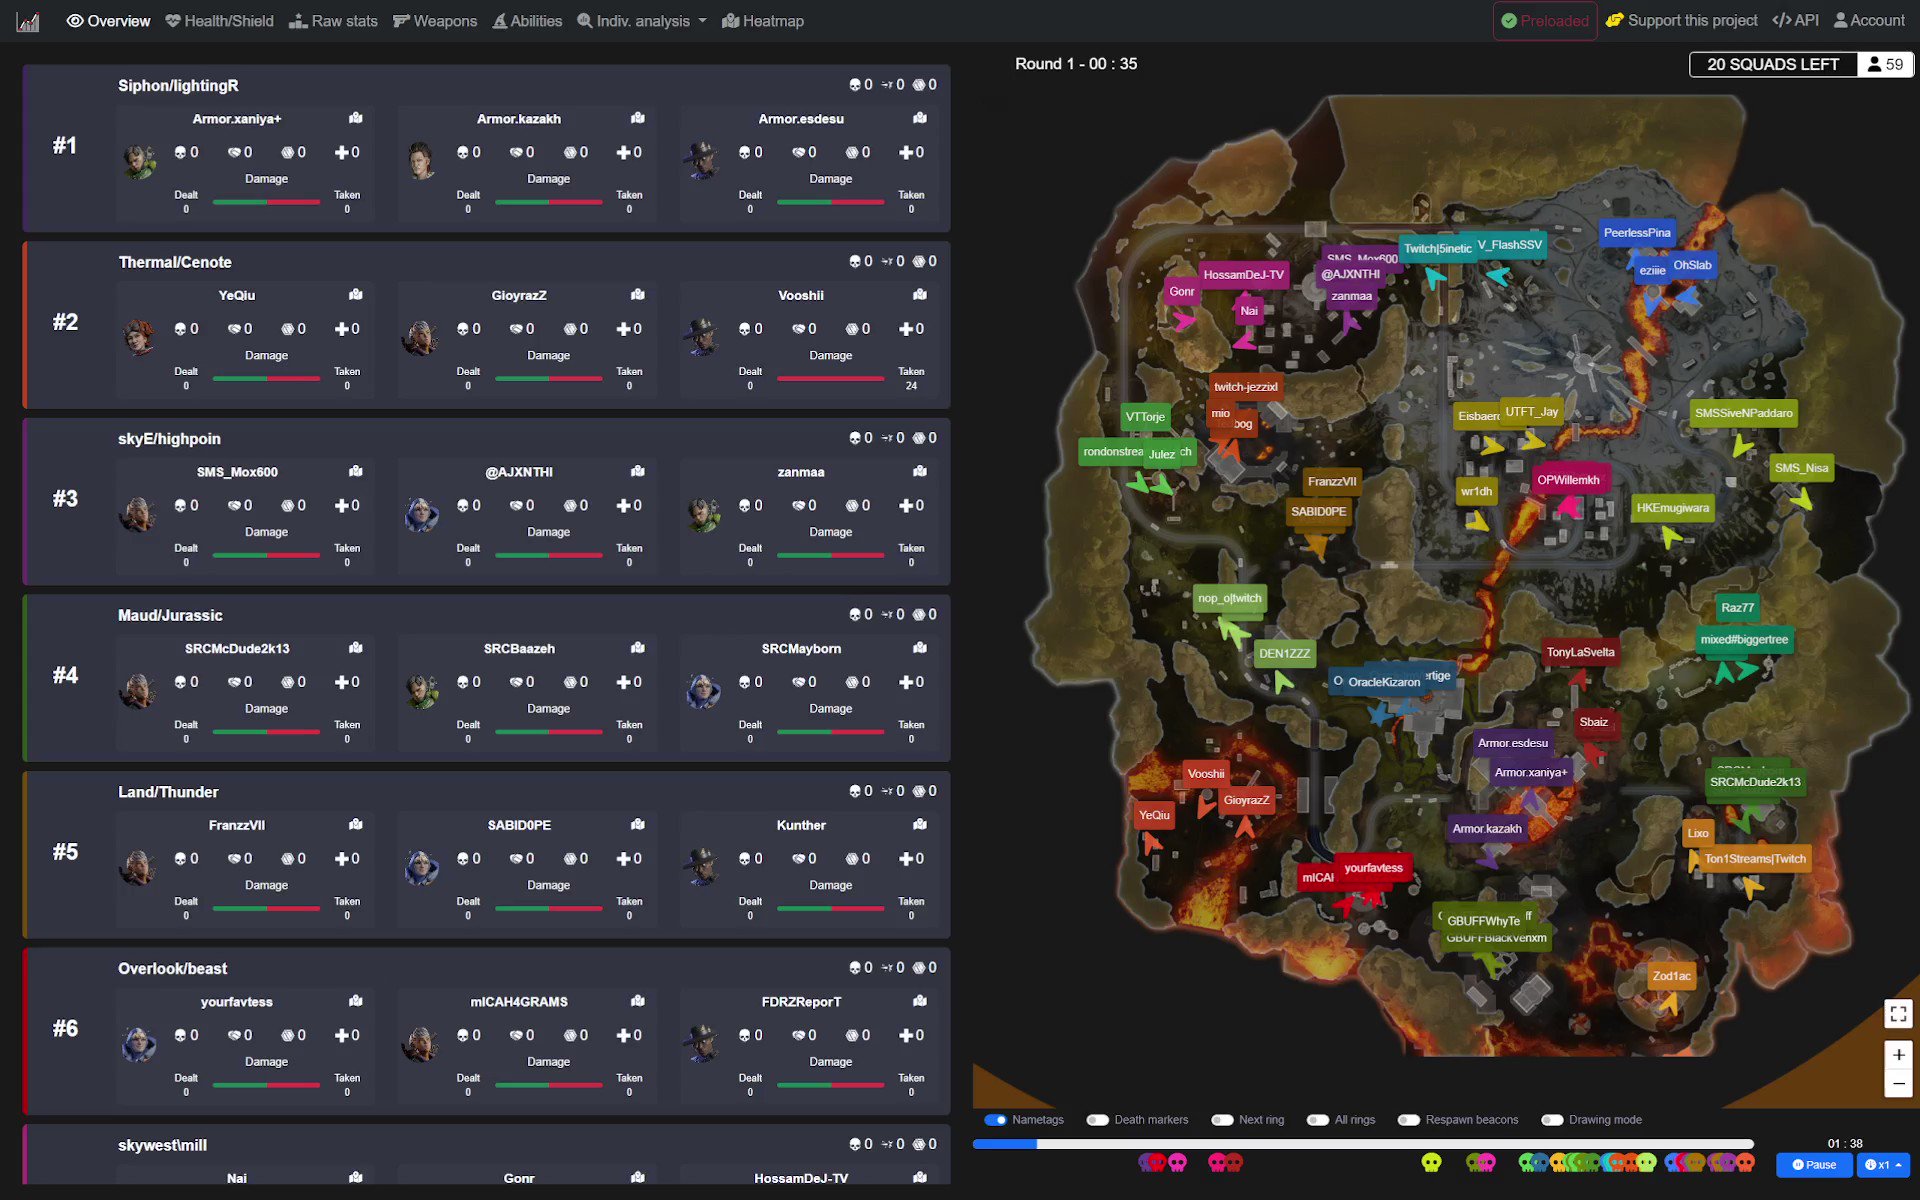
Task: Click camera icon for Armor.esdesu
Action: [x=920, y=118]
